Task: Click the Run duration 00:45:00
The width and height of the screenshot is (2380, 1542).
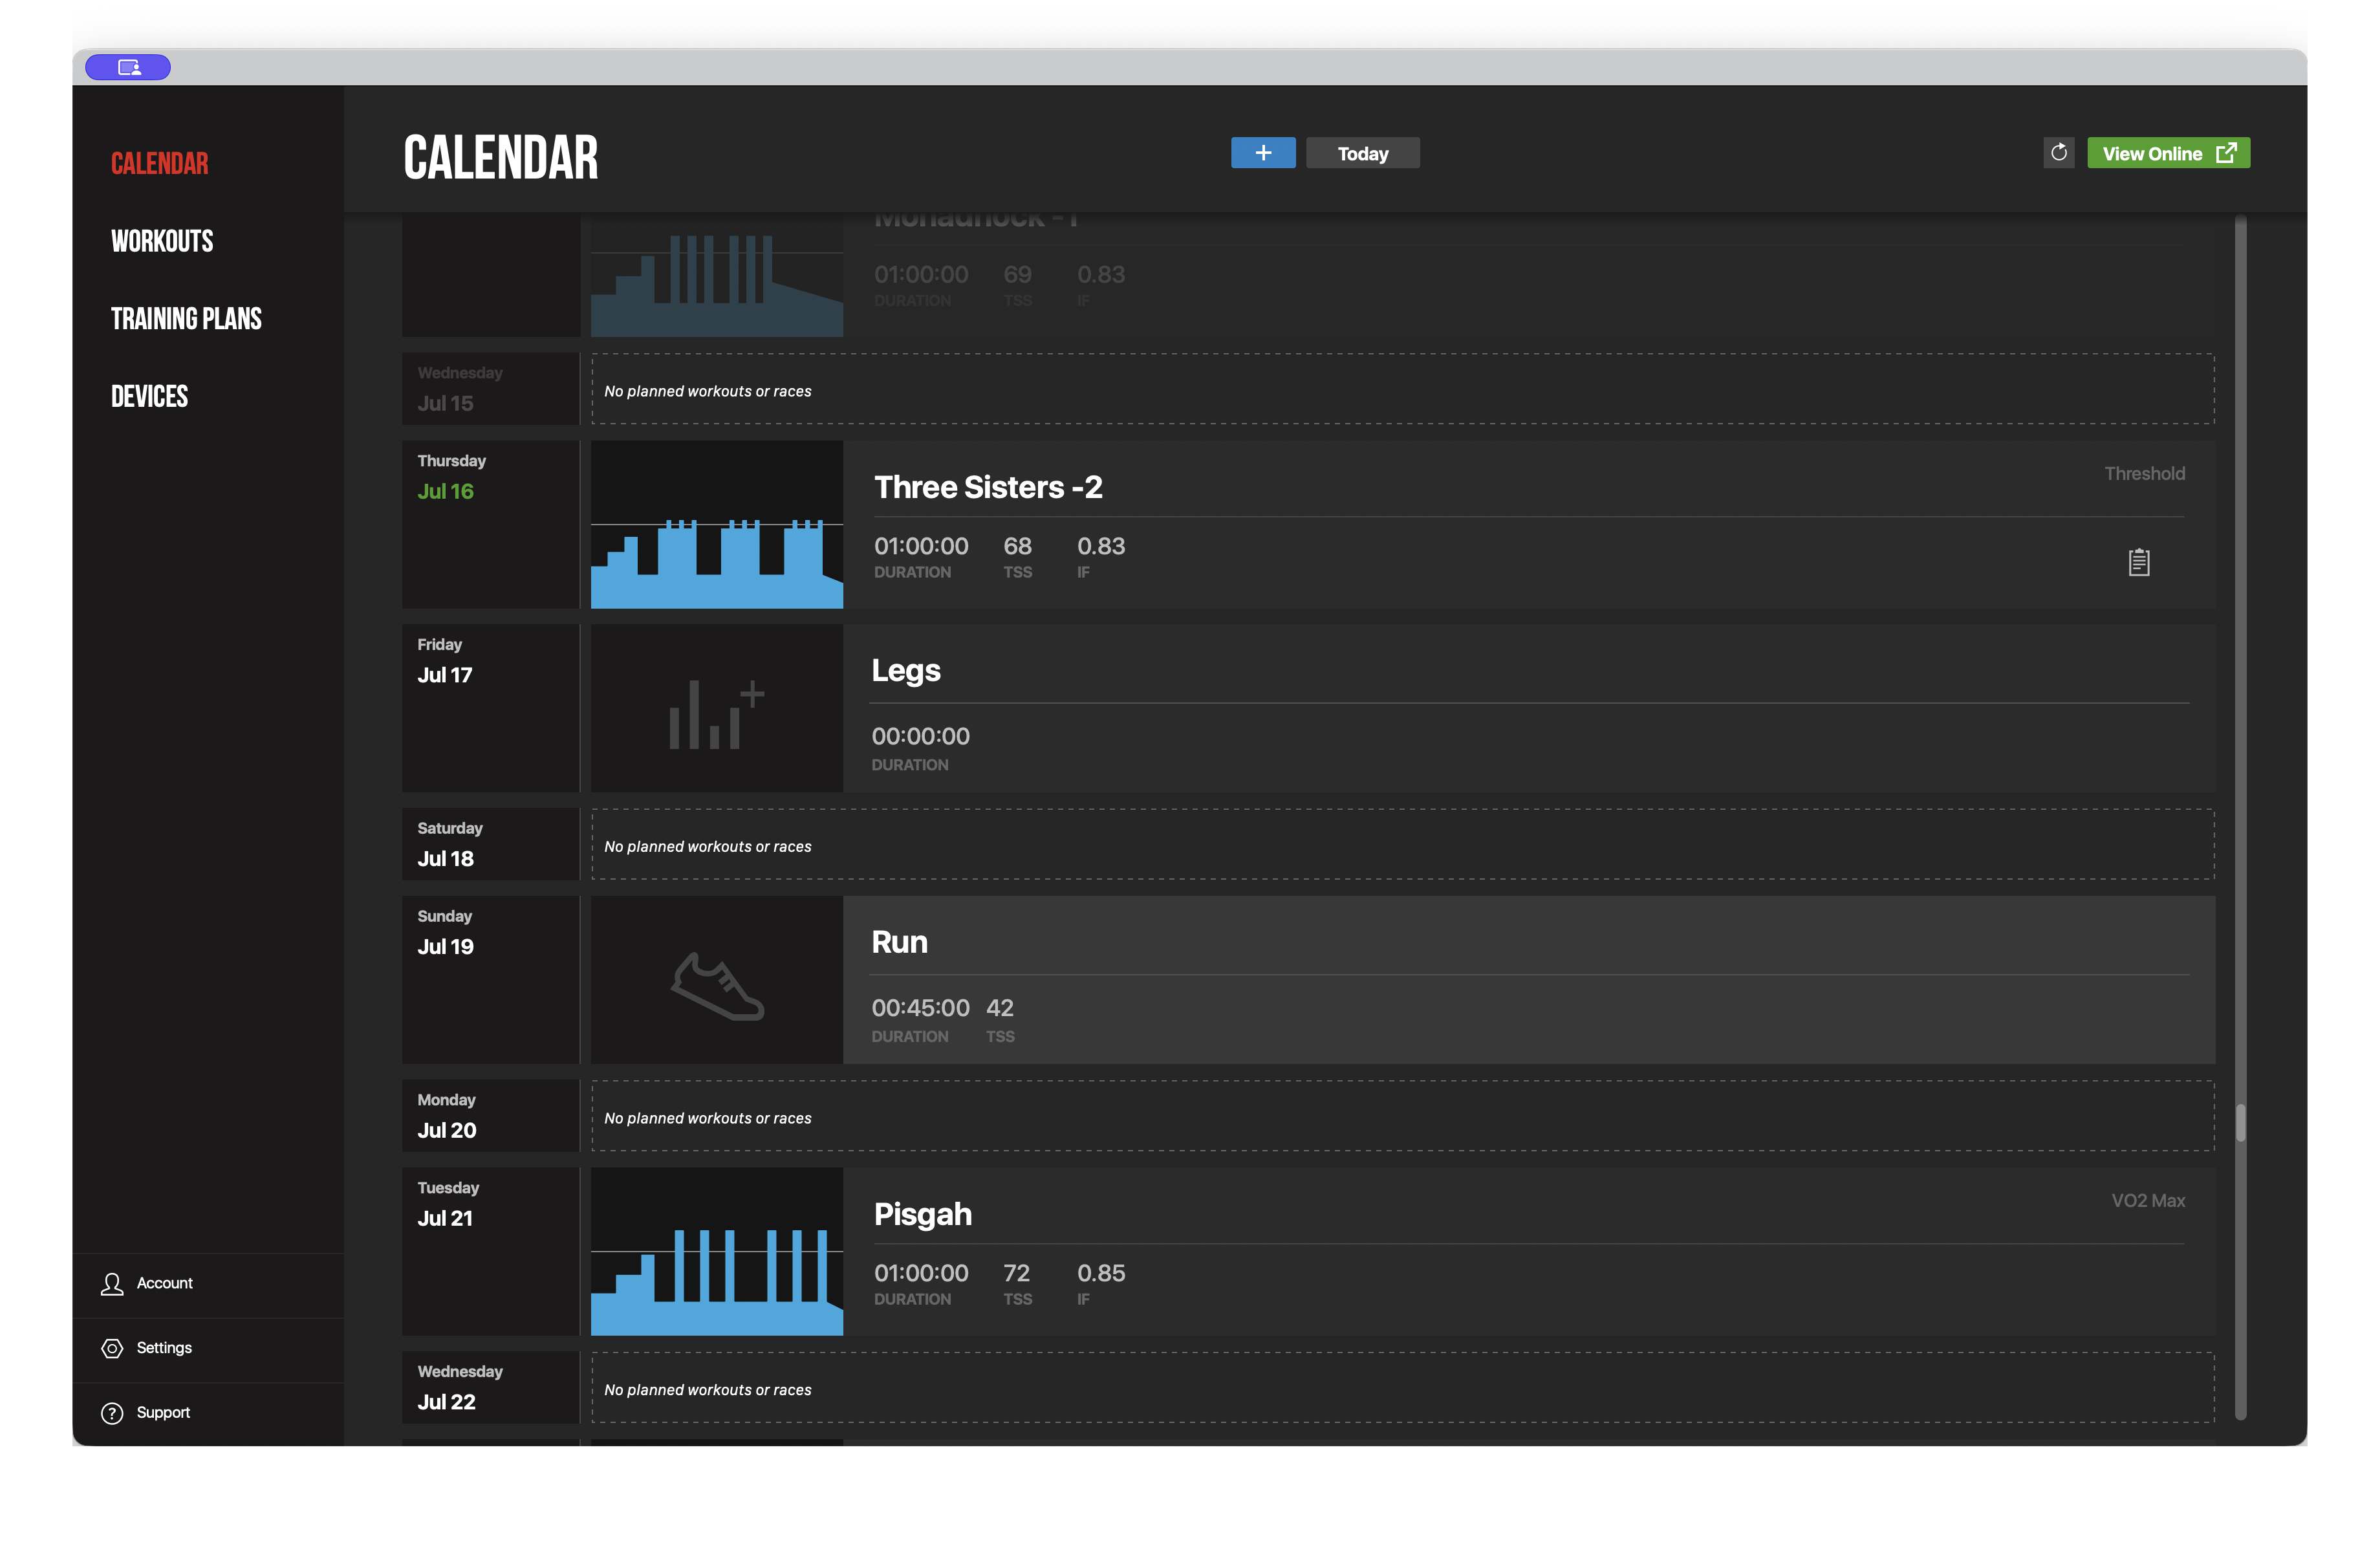Action: coord(920,1008)
